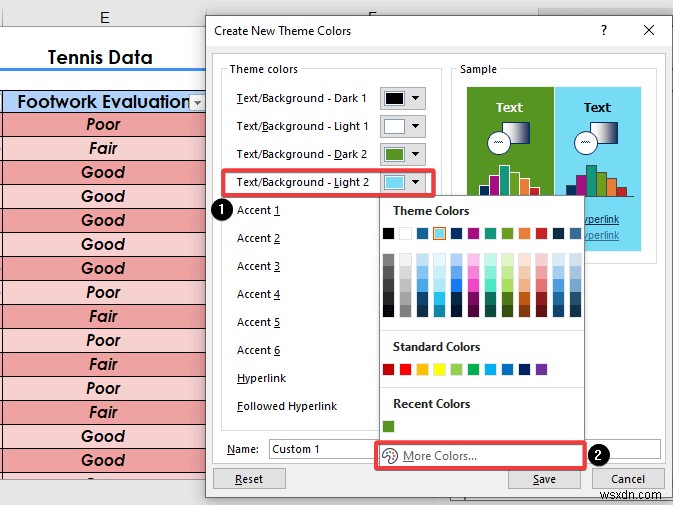This screenshot has height=505, width=673.
Task: Click the Dark 2 green color preview
Action: 394,154
